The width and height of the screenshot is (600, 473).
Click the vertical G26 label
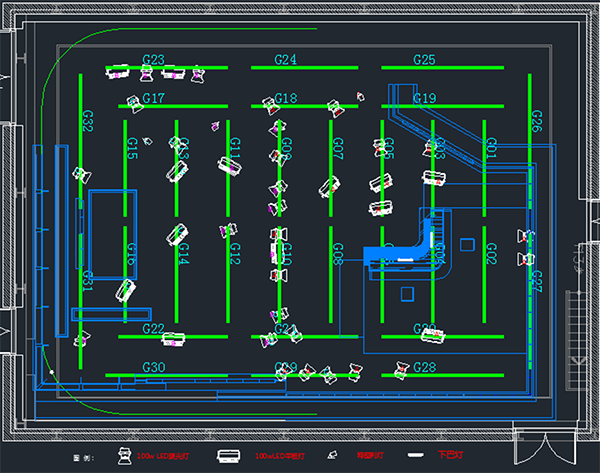coord(537,121)
